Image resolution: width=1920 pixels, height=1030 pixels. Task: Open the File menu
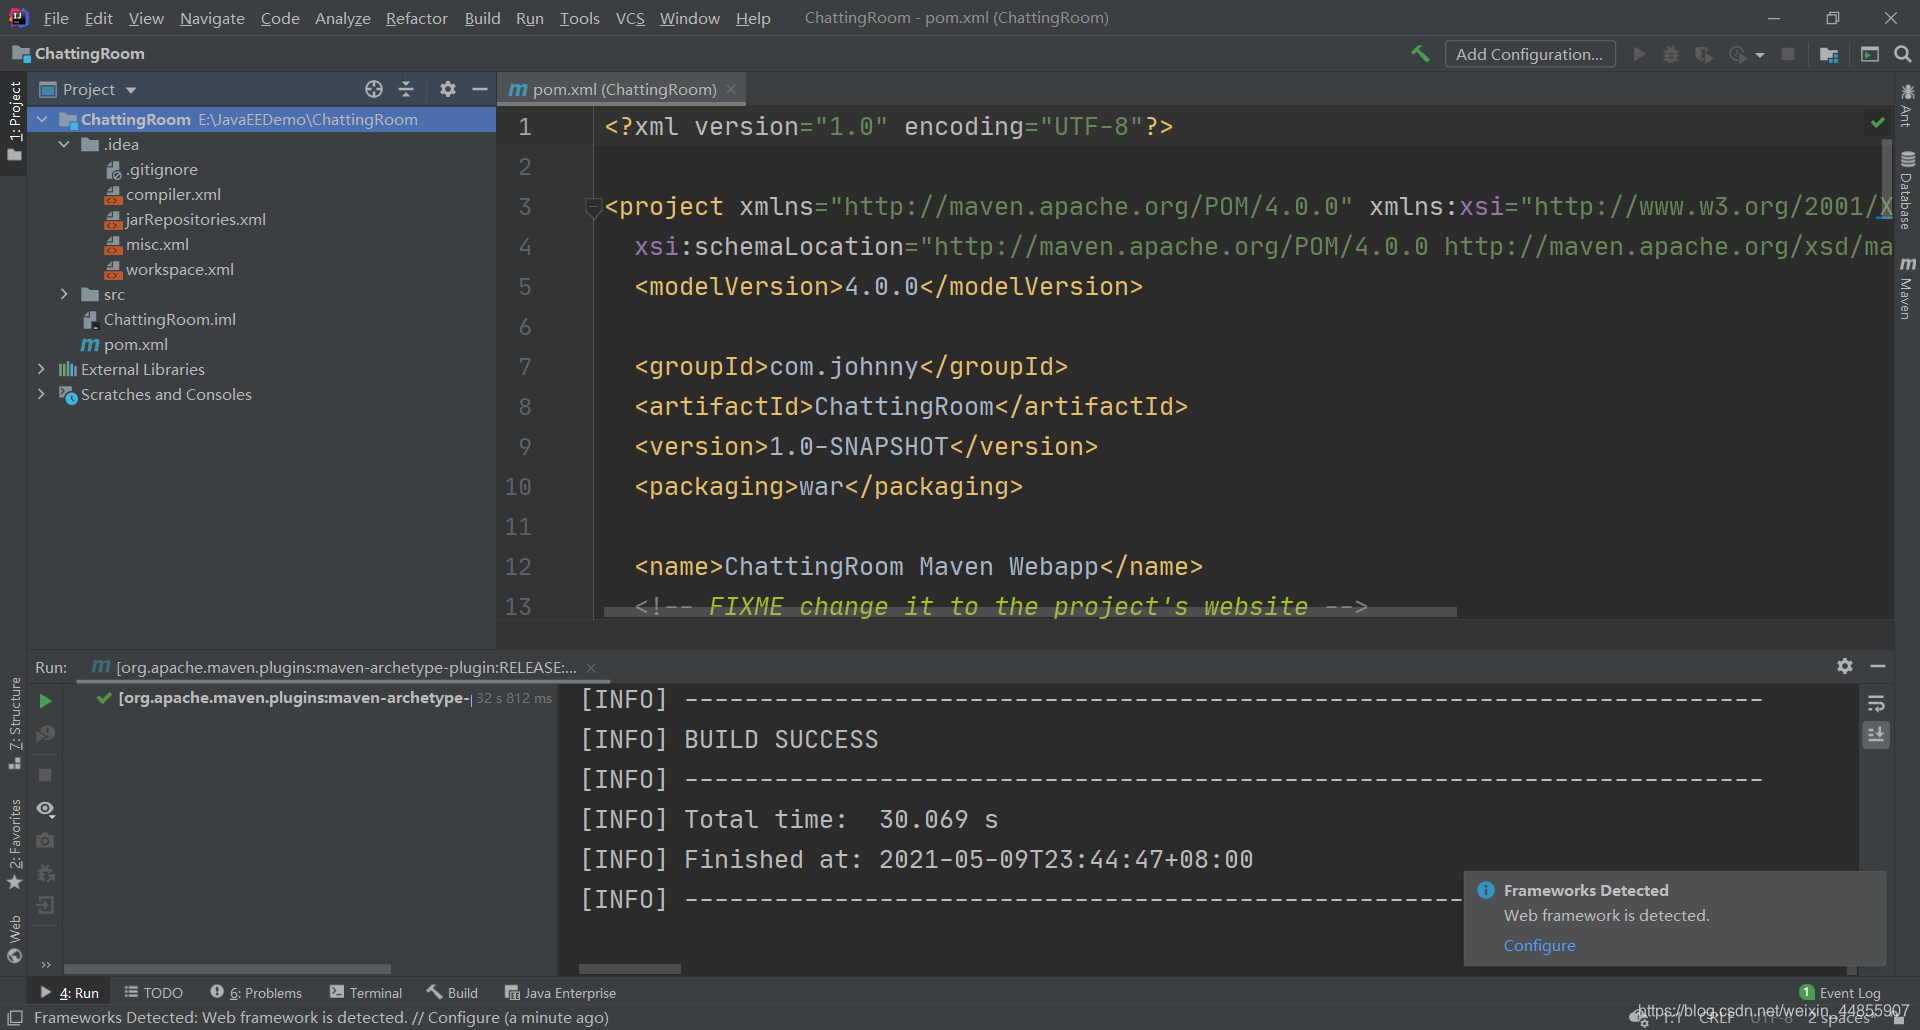[56, 18]
